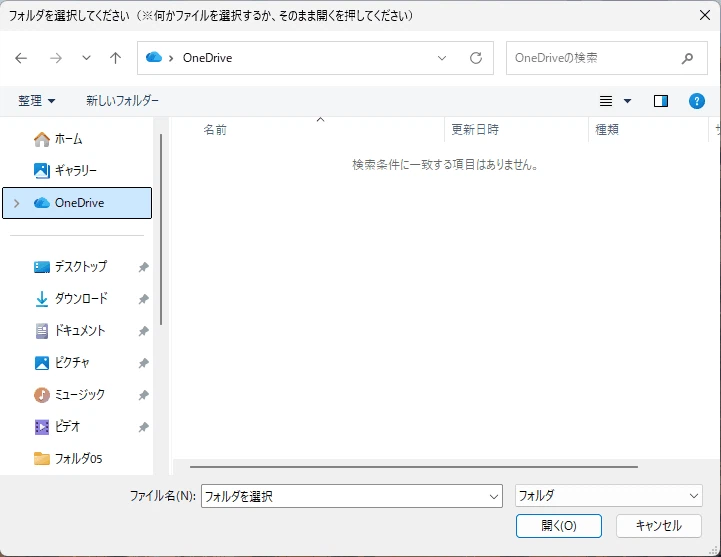Open ダウンロード quick access folder

pos(71,299)
